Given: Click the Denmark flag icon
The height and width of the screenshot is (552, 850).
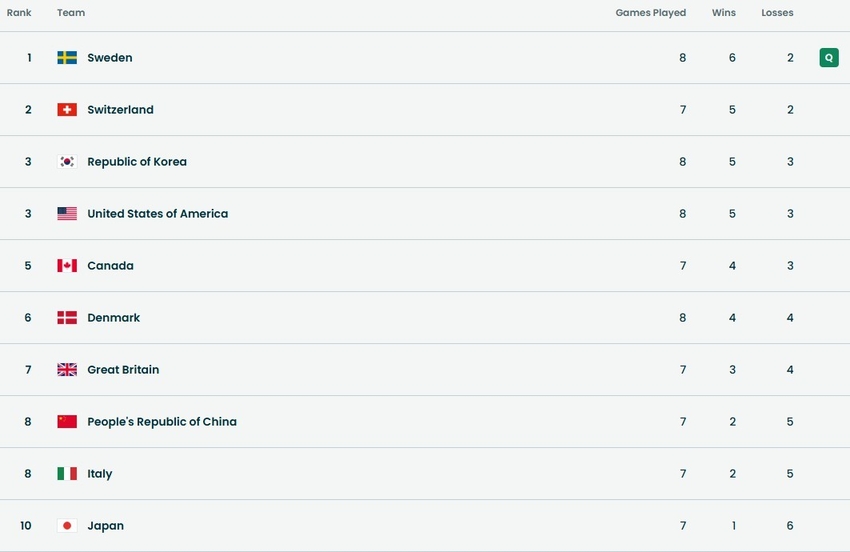Looking at the screenshot, I should 67,318.
